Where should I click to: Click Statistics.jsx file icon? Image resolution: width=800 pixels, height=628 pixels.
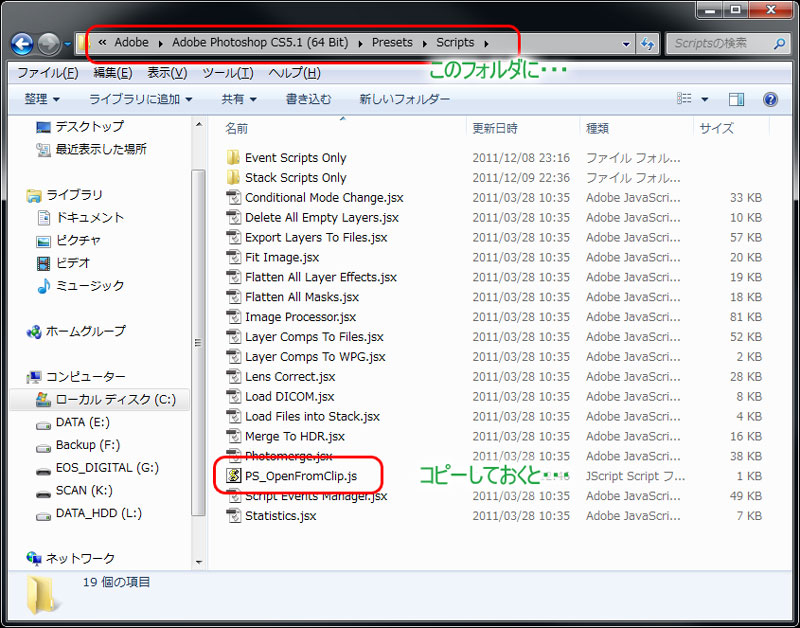coord(233,516)
